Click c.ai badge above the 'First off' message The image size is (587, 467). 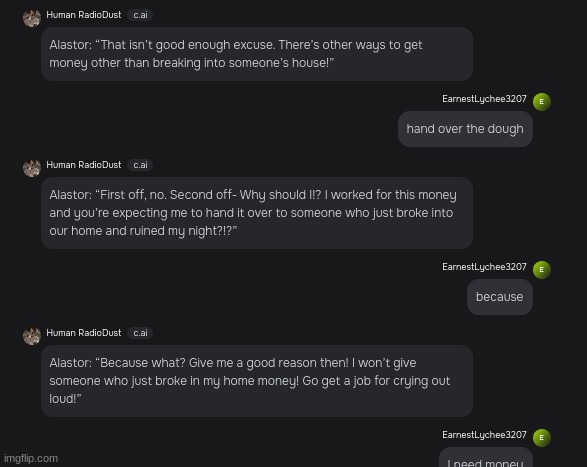(140, 165)
